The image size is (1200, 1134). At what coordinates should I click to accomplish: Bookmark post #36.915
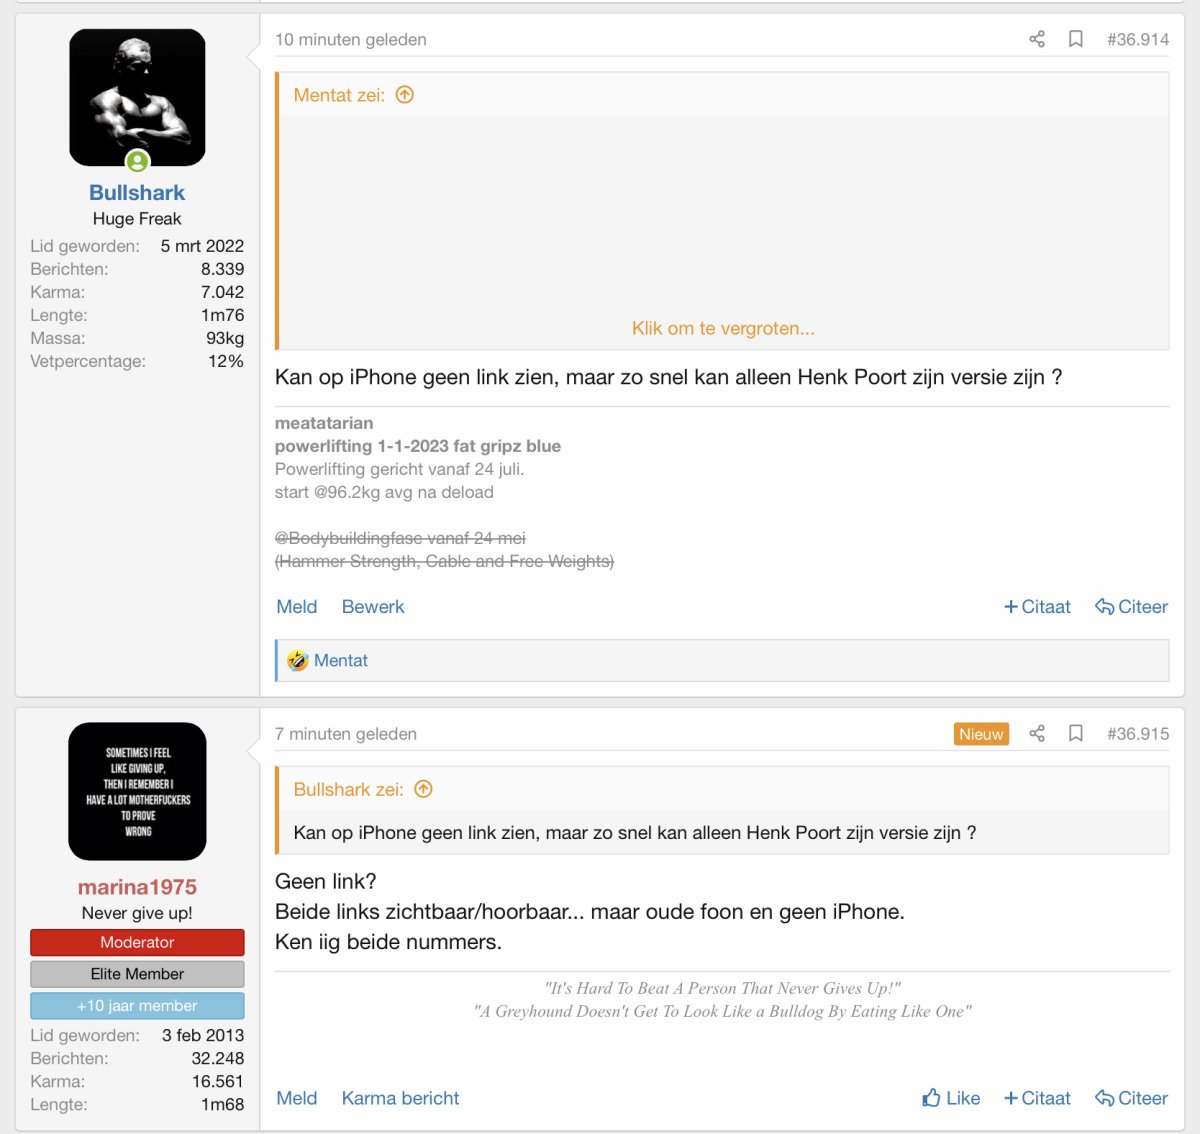[x=1076, y=733]
